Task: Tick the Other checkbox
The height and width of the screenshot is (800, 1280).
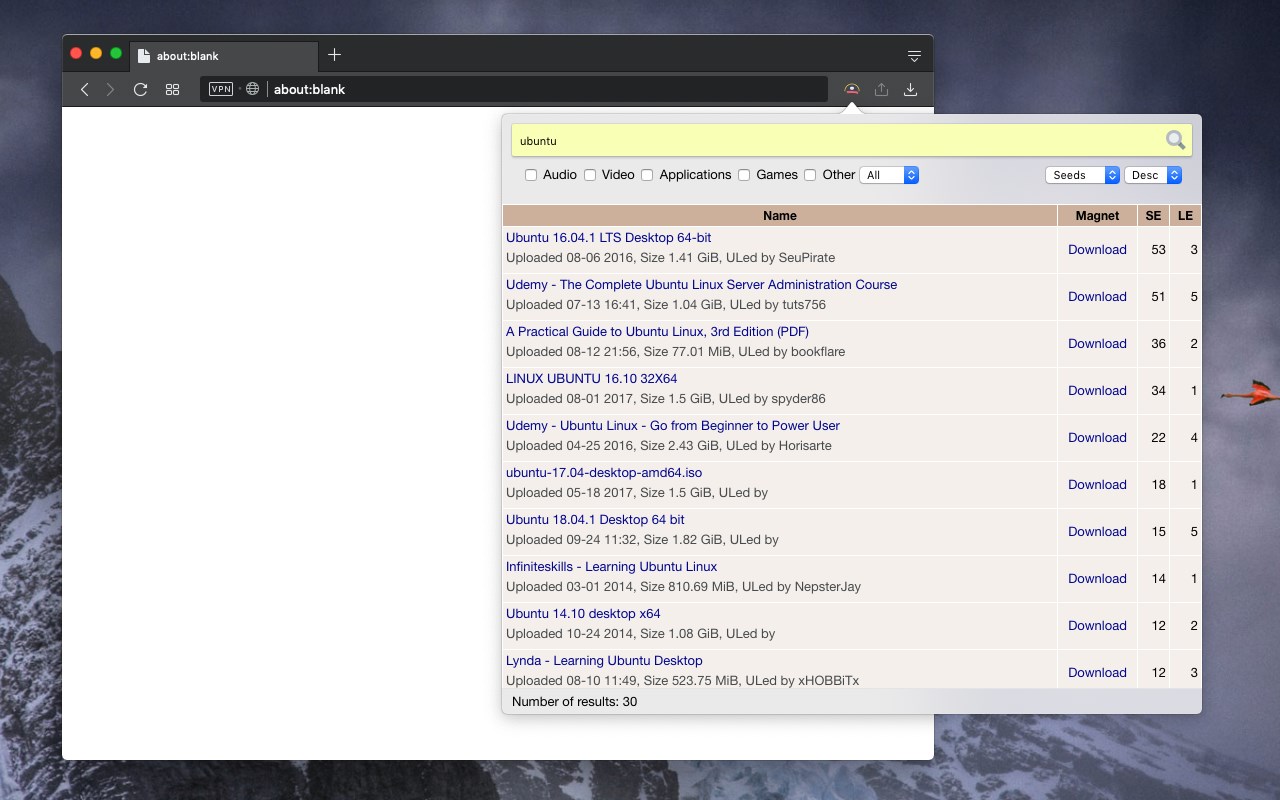Action: [x=810, y=175]
